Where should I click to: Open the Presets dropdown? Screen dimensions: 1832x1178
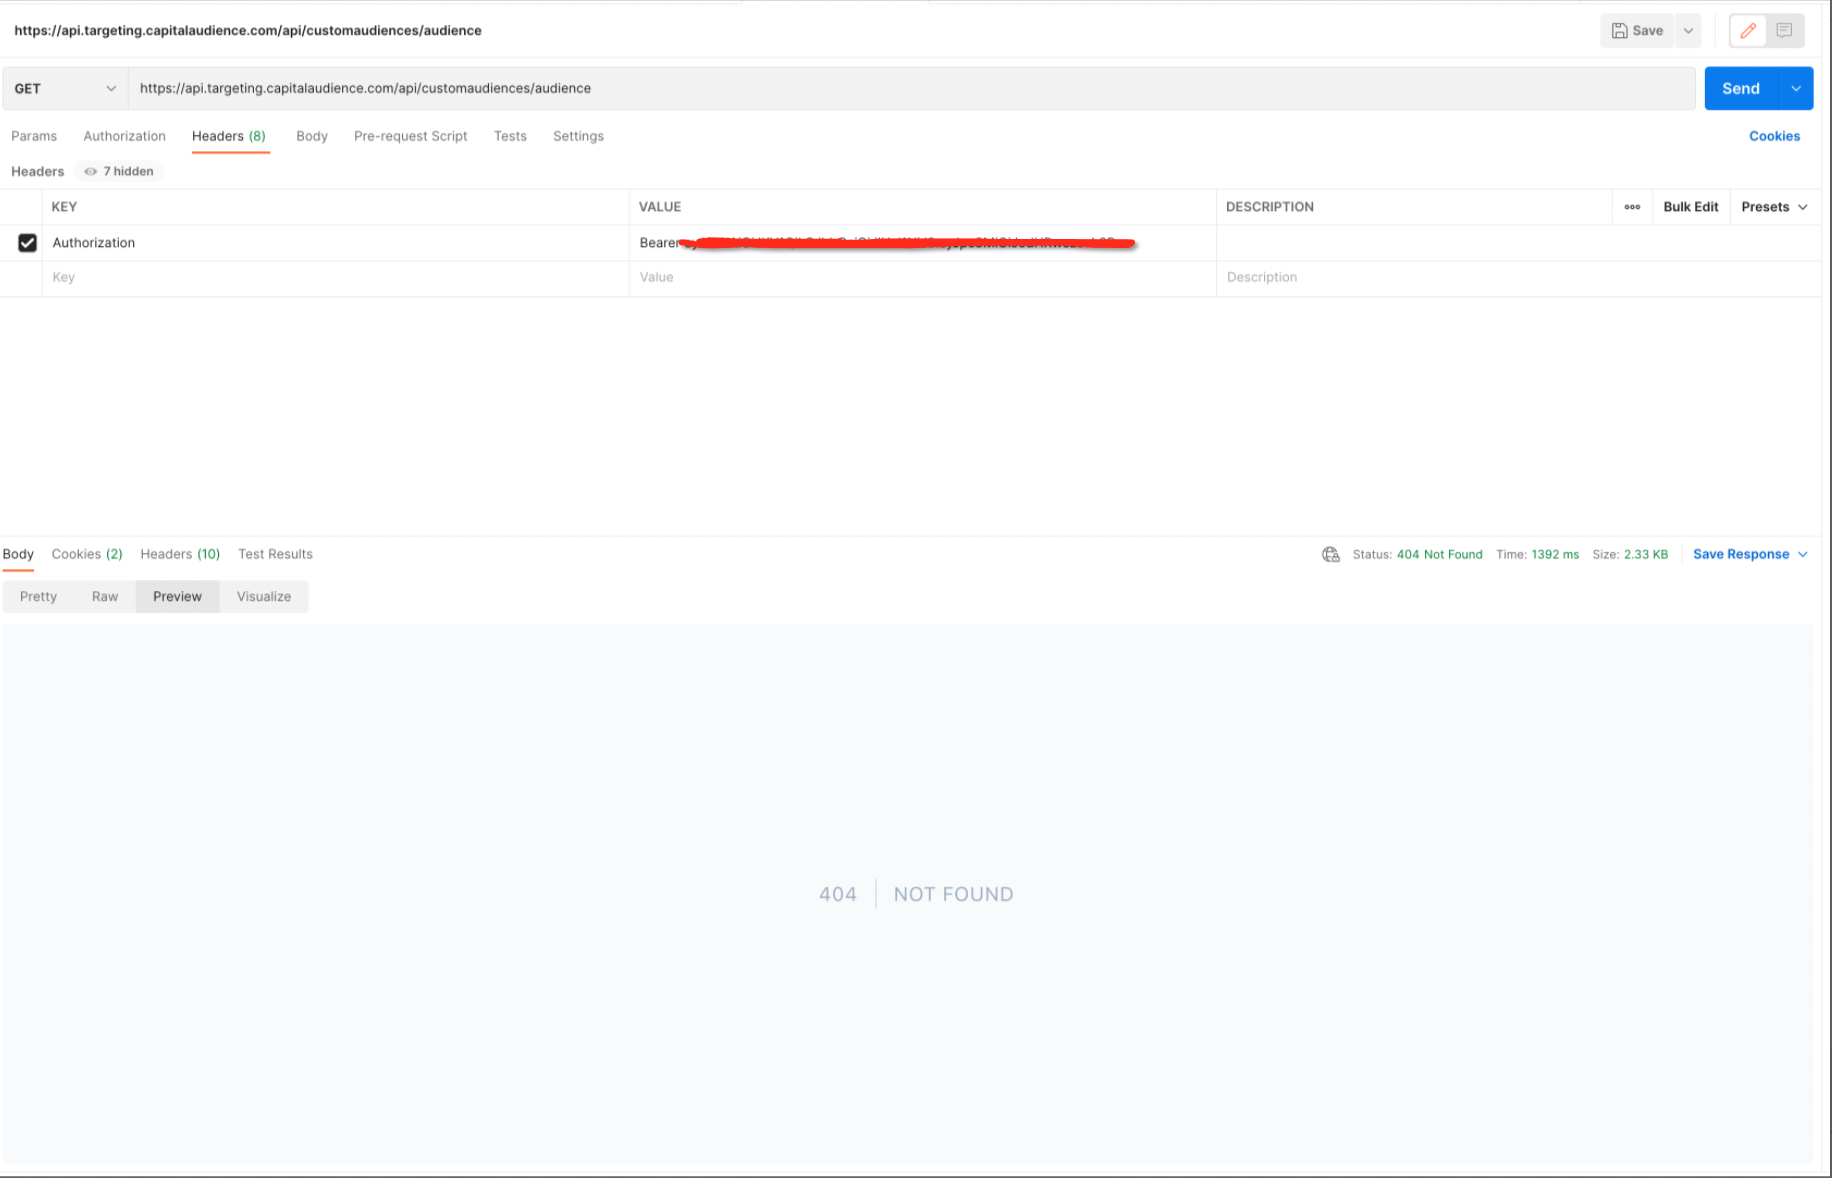[1774, 207]
